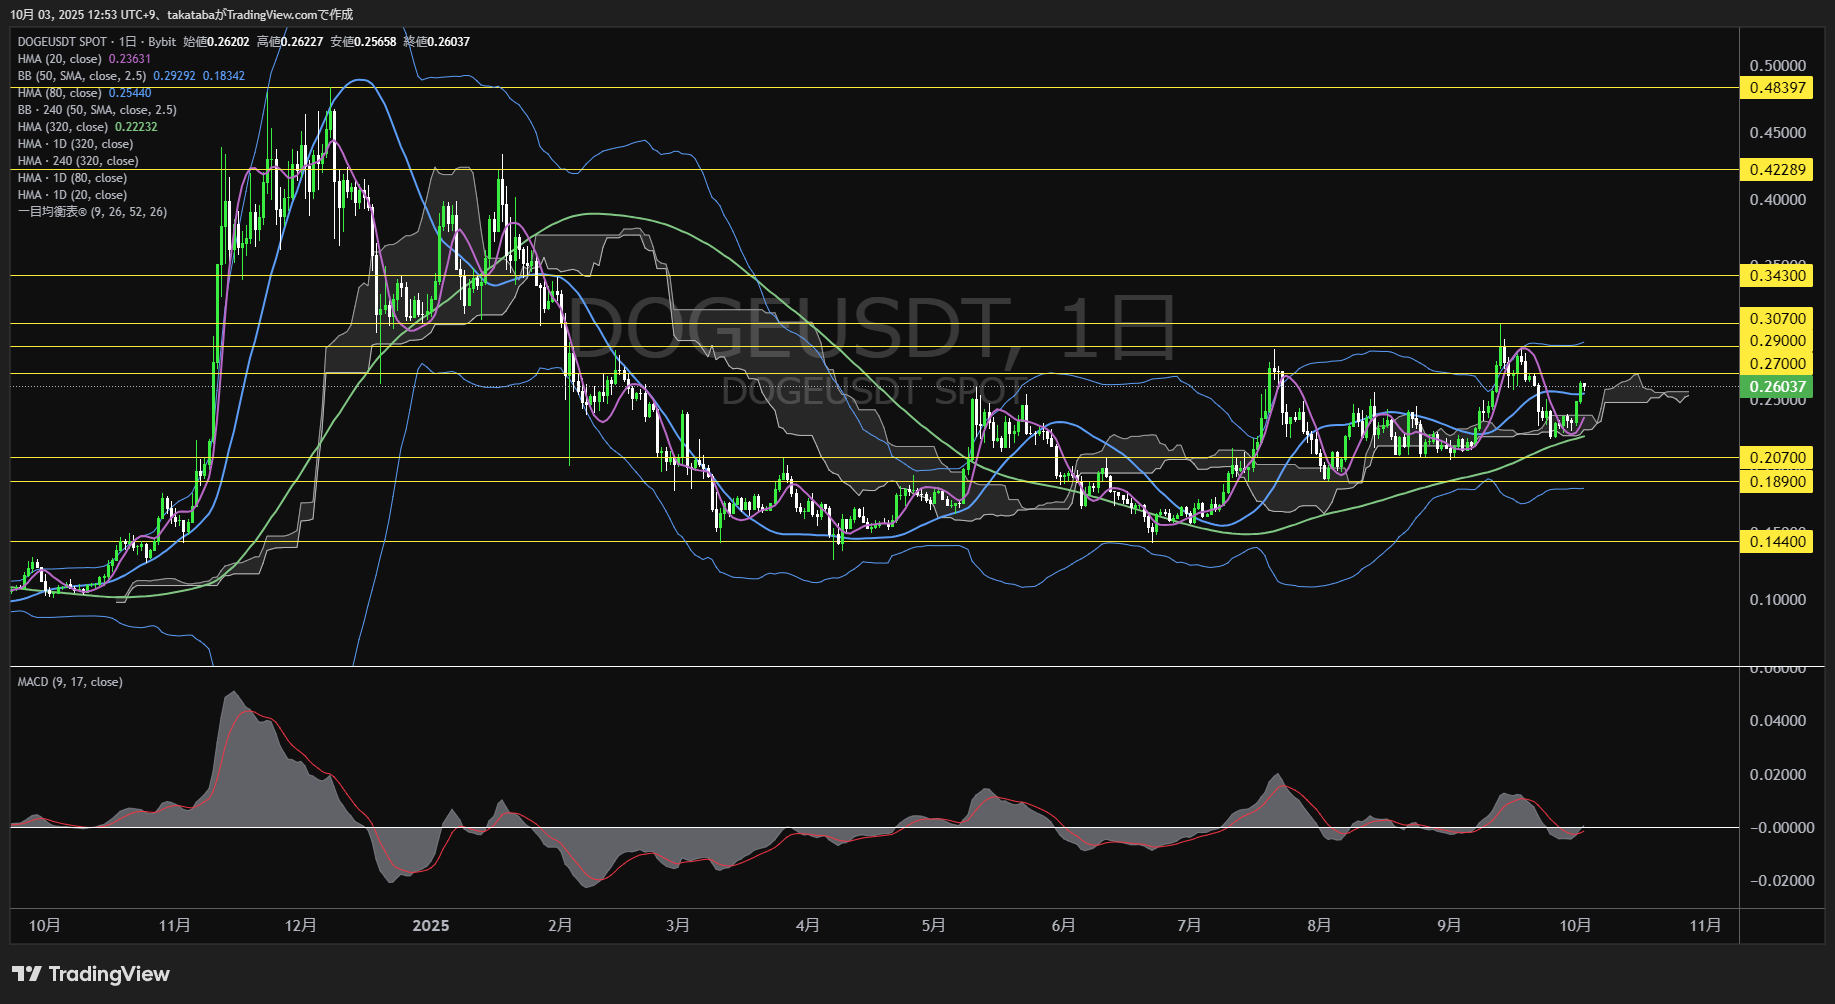Select the 0.34300 price level label
1835x1004 pixels.
point(1777,276)
